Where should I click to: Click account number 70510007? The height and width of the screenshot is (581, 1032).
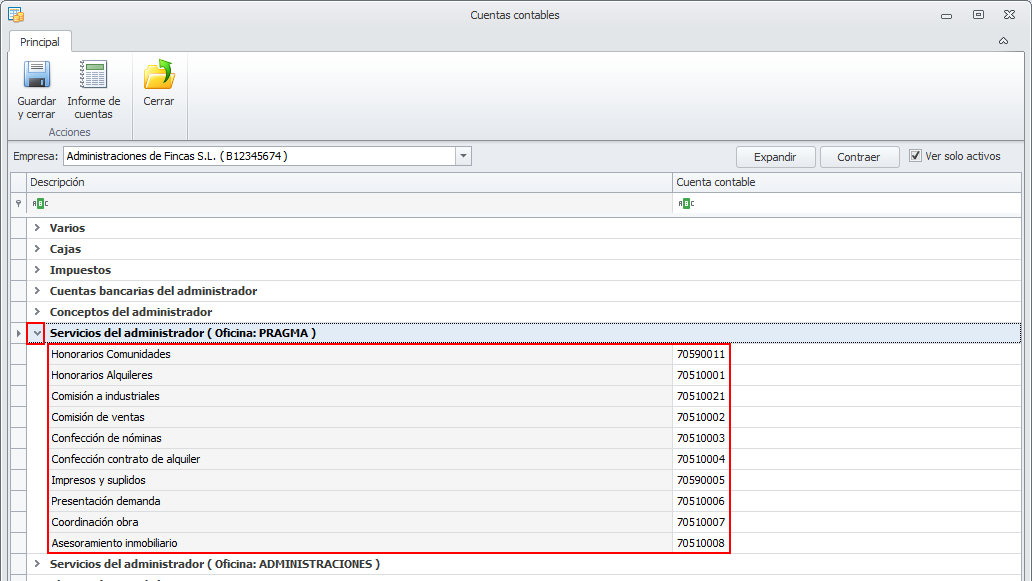pyautogui.click(x=700, y=522)
